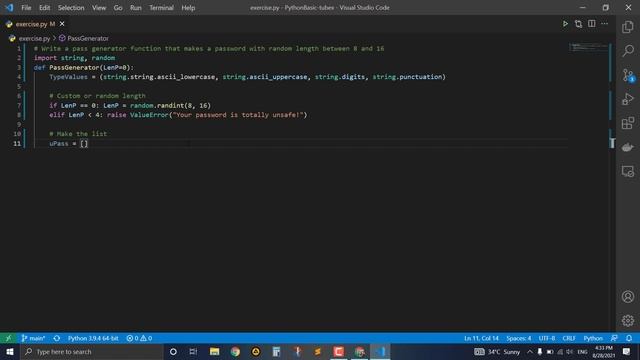Open Task View on taskbar
The image size is (640, 360).
coord(193,352)
